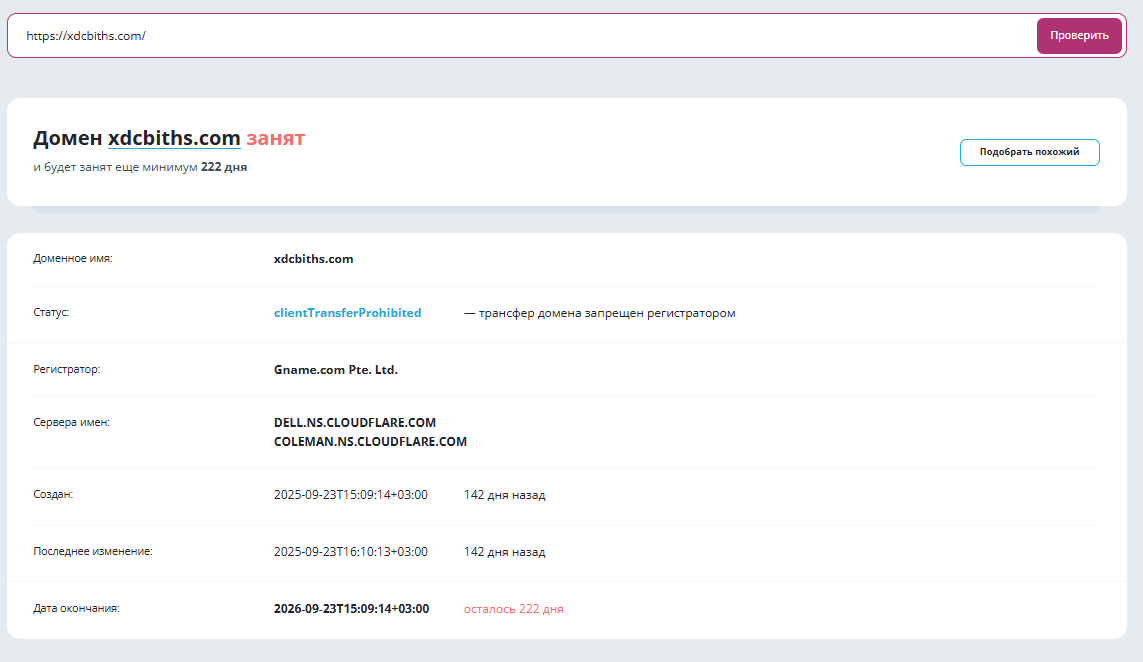
Task: Open the Подобрать похожий option
Action: (x=1029, y=152)
